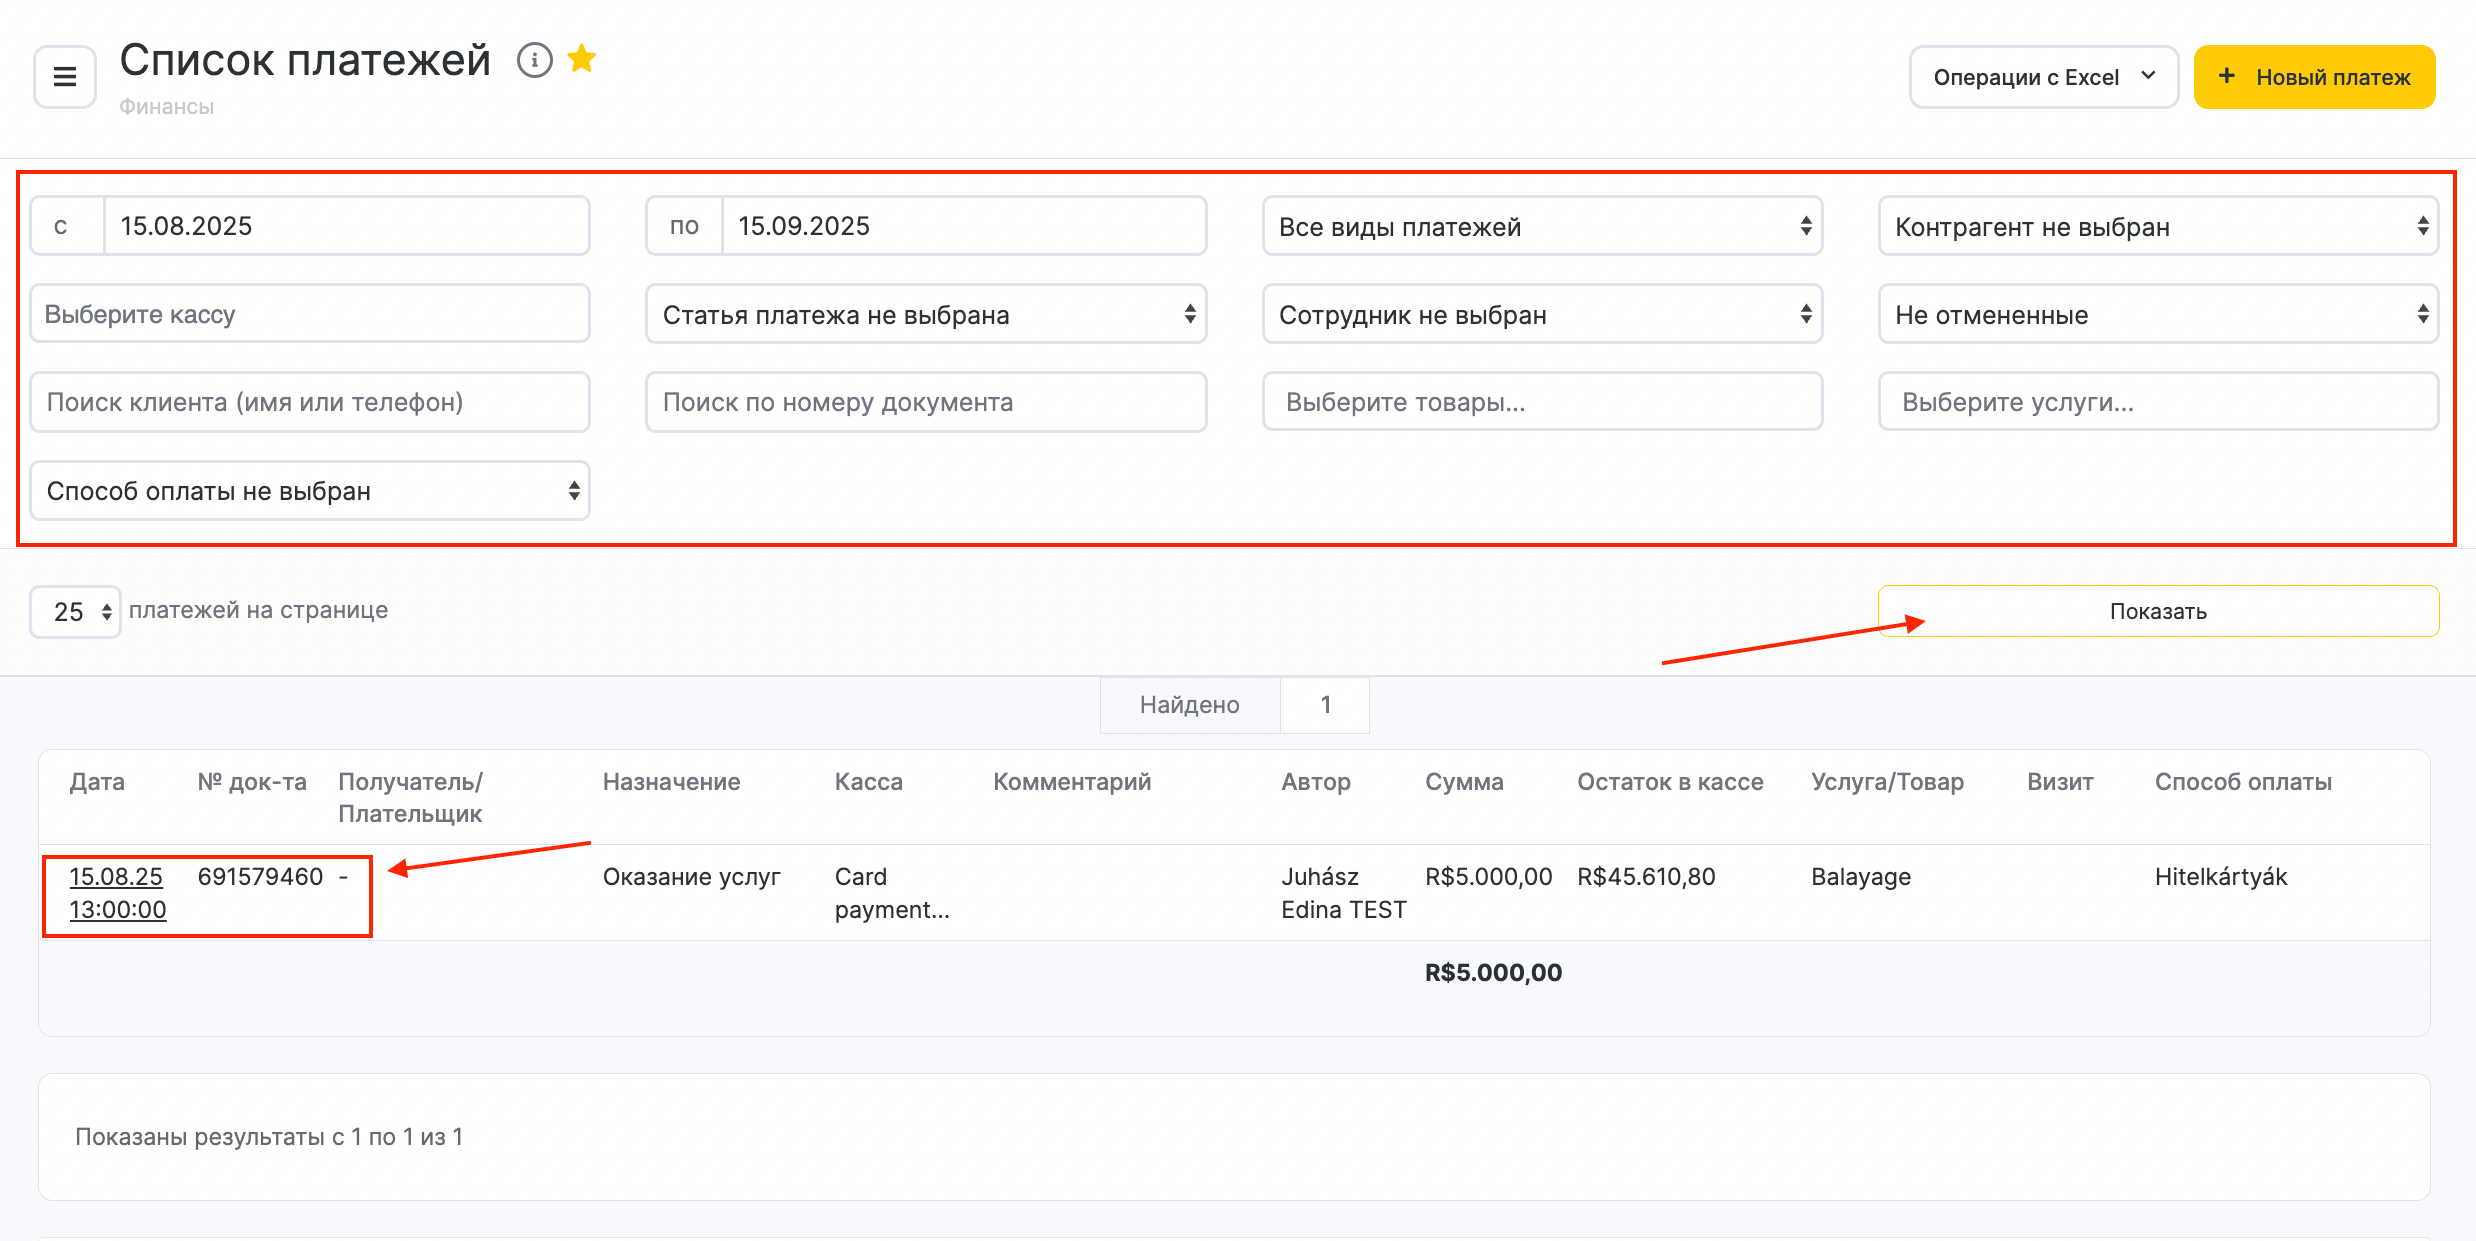Open payment dated 15.08.25 13:00:00

pyautogui.click(x=117, y=893)
